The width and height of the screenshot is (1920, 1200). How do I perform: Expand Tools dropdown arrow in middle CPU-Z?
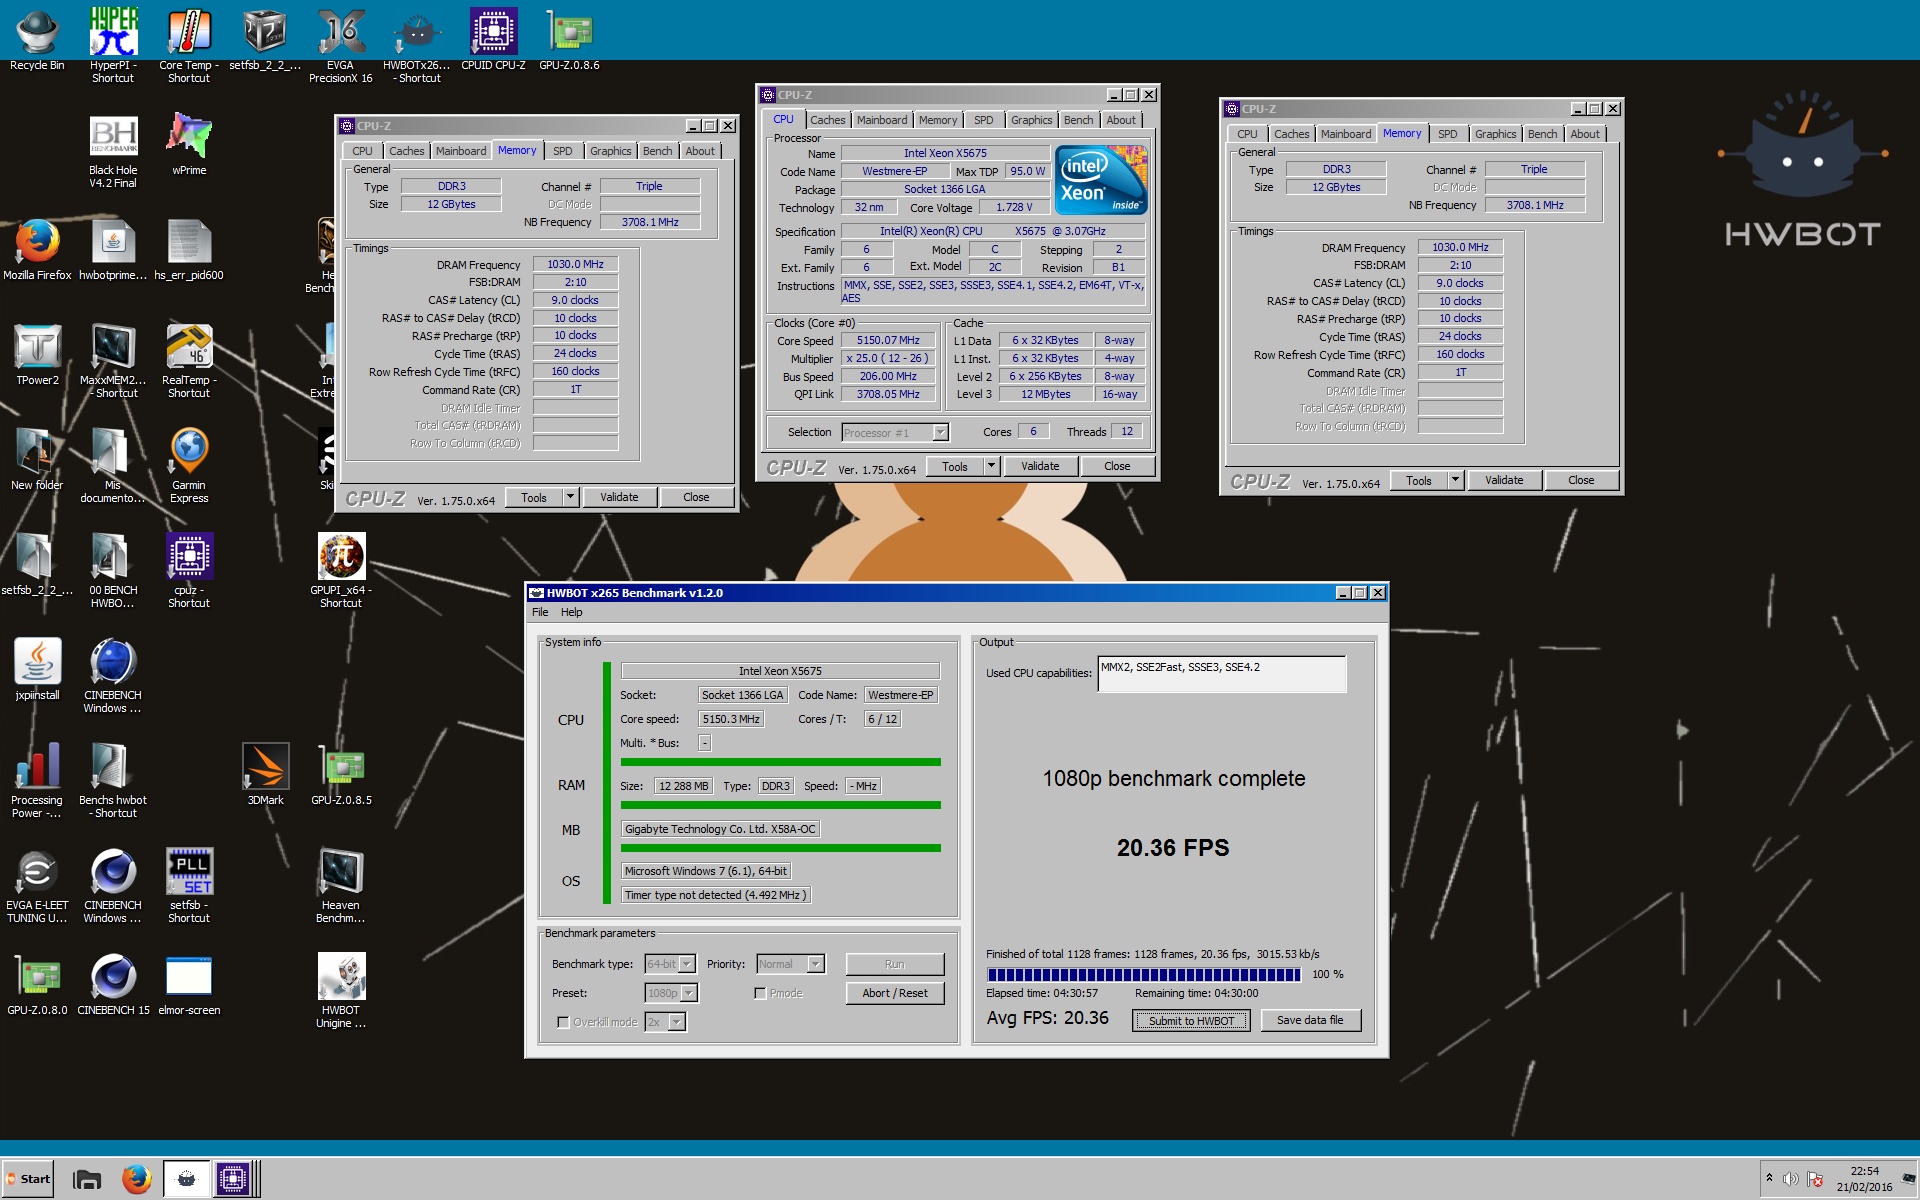point(991,466)
